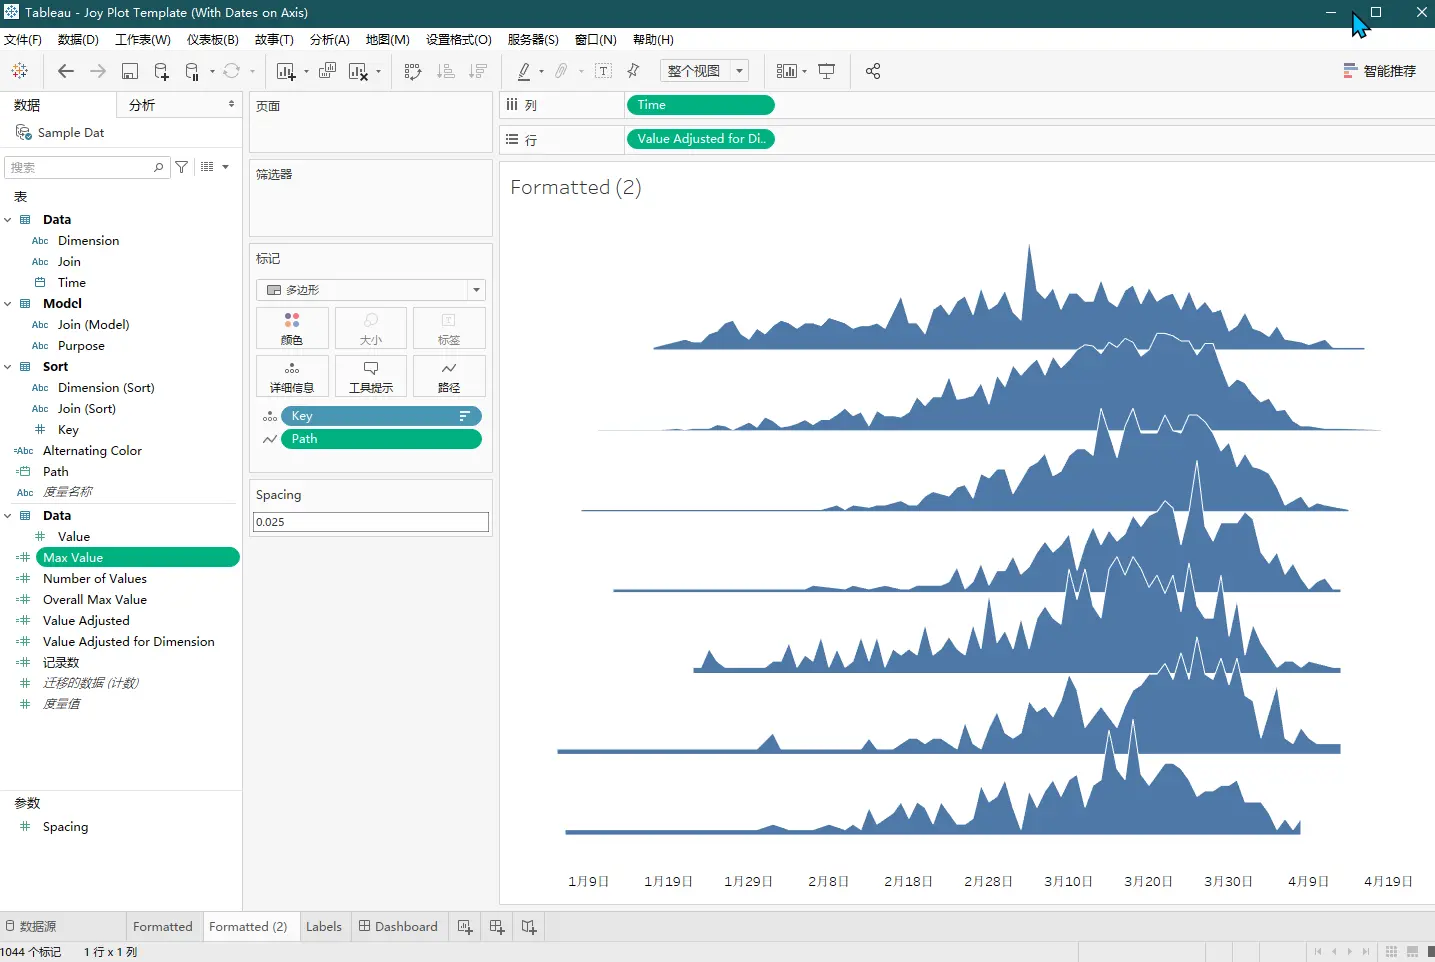This screenshot has width=1435, height=962.
Task: Pause auto updates for data source
Action: pos(194,71)
